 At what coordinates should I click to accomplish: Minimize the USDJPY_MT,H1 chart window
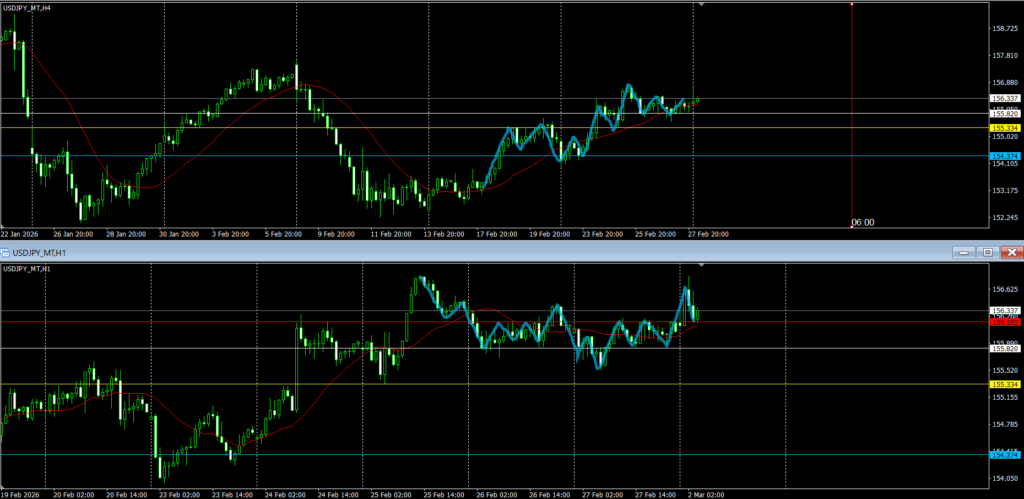tap(963, 253)
